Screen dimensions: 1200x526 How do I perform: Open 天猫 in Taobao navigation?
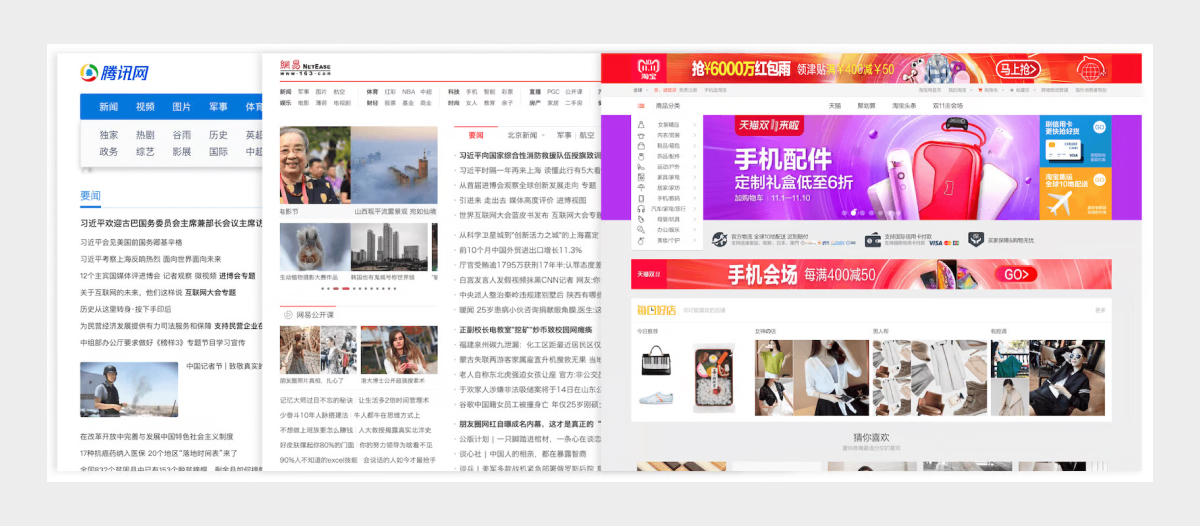click(835, 105)
